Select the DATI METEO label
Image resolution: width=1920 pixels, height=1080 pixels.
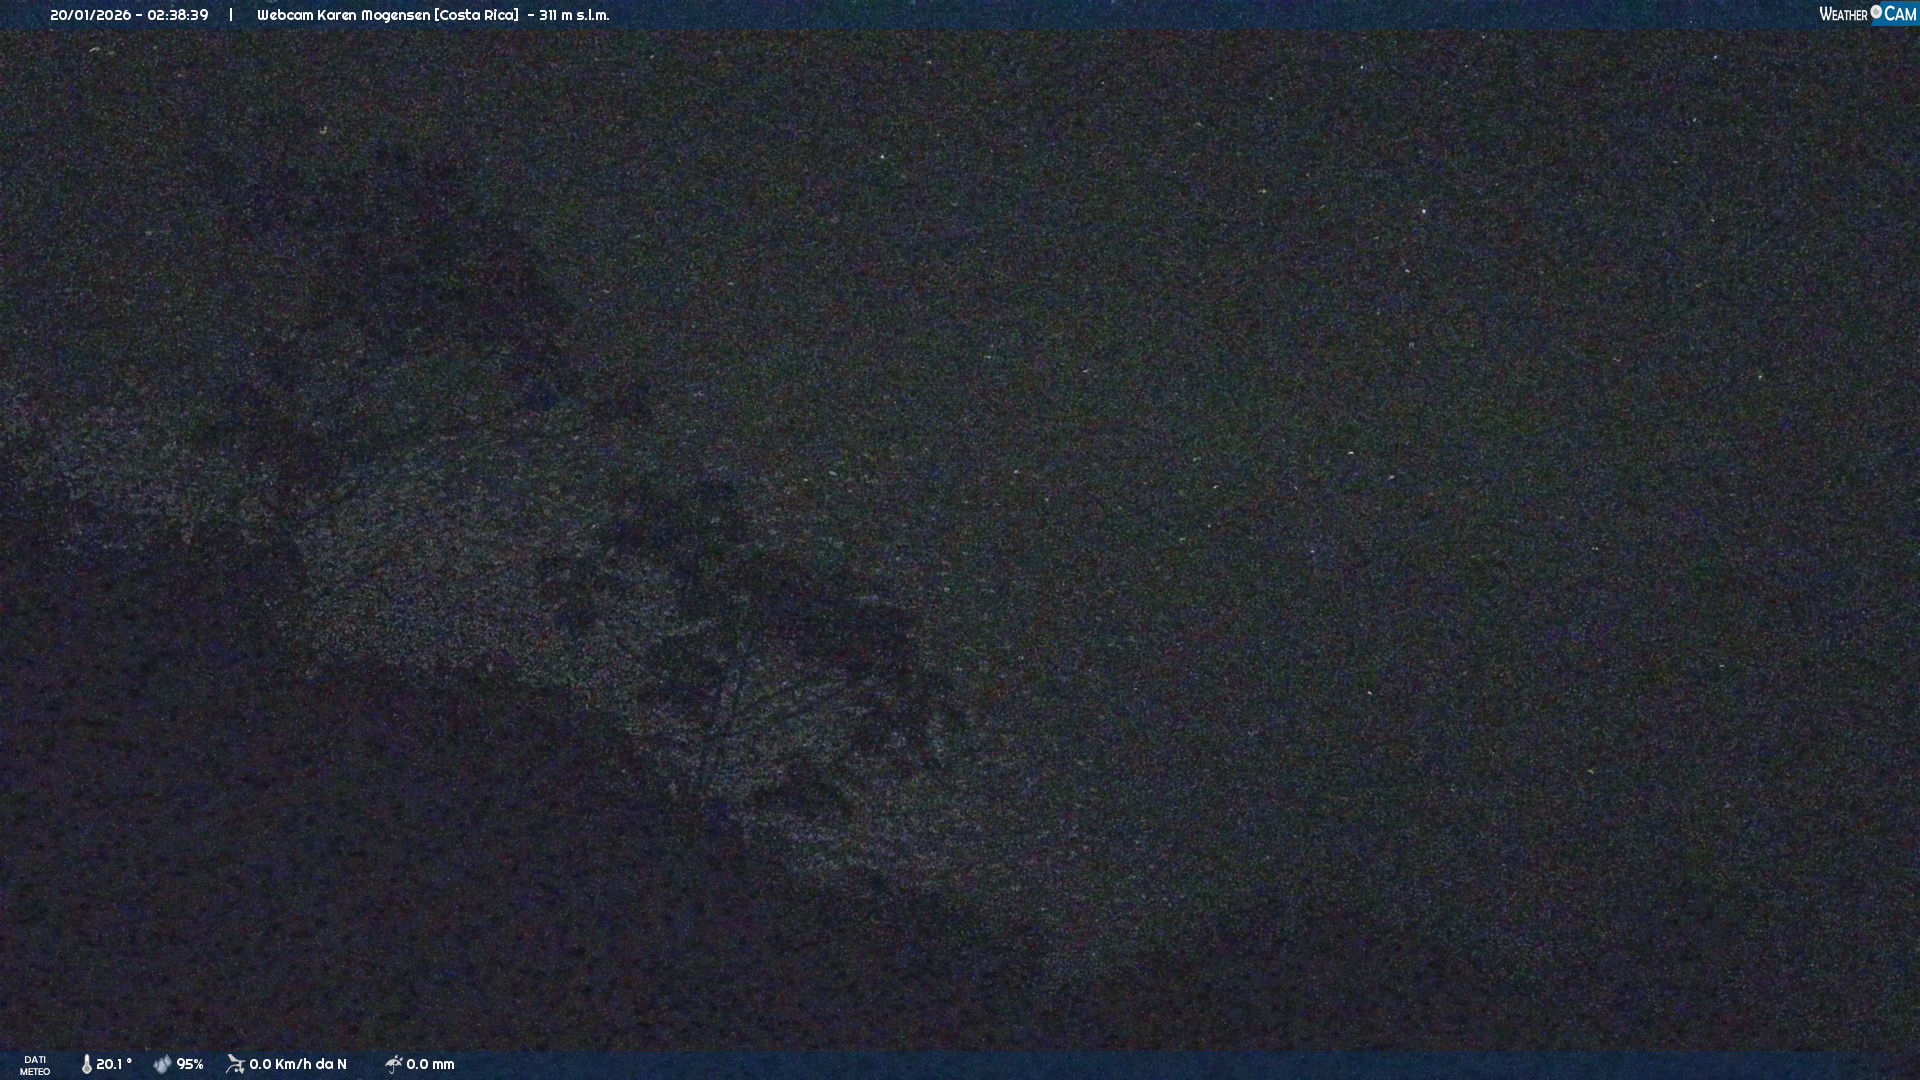(x=35, y=1065)
